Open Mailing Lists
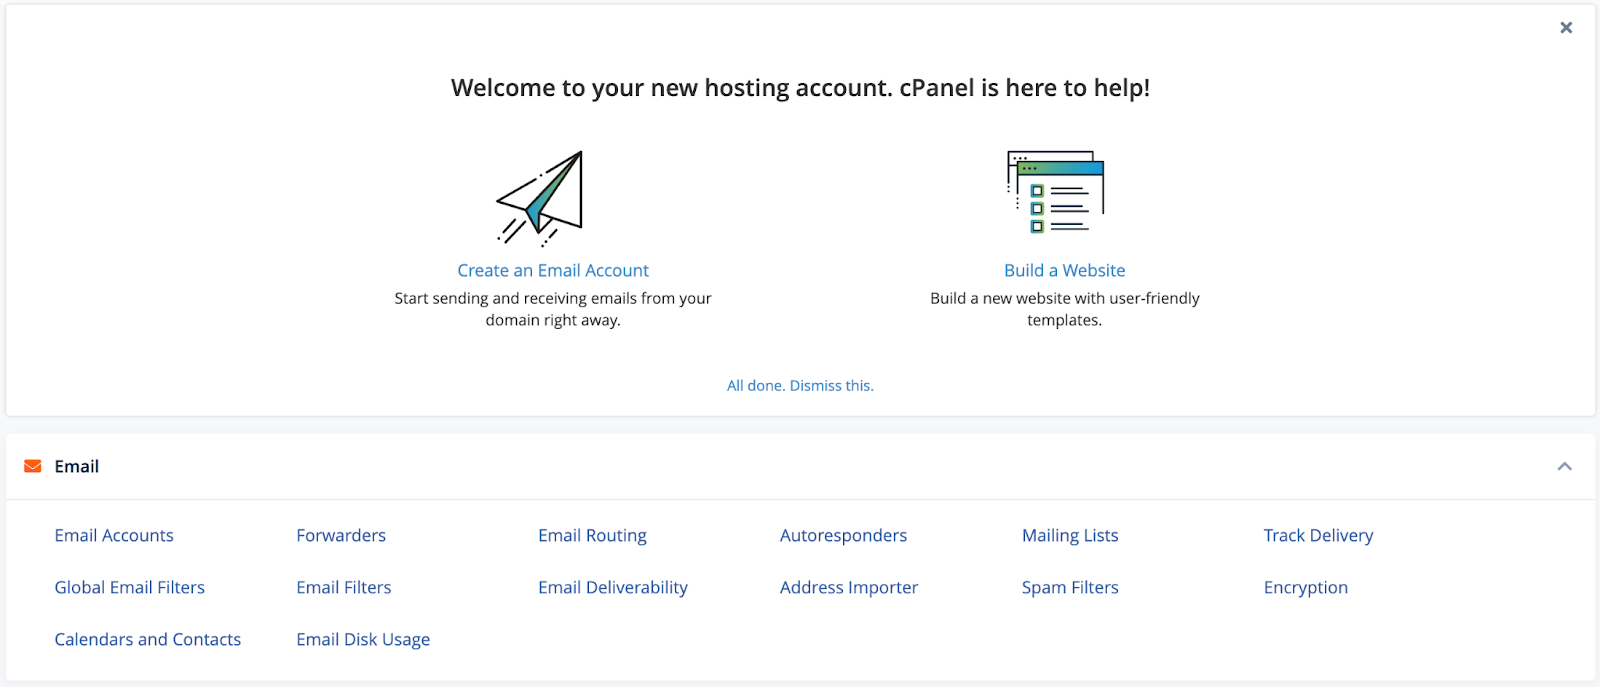Image resolution: width=1600 pixels, height=687 pixels. pyautogui.click(x=1070, y=536)
